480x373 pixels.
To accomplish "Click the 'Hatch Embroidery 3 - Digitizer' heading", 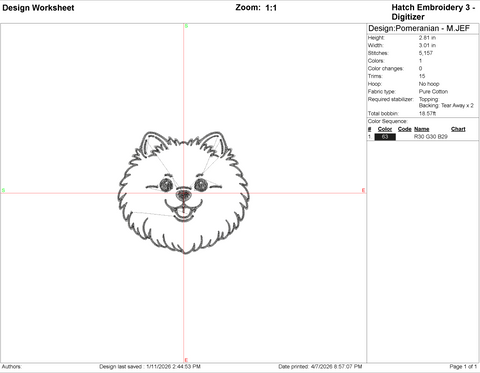I will [433, 12].
